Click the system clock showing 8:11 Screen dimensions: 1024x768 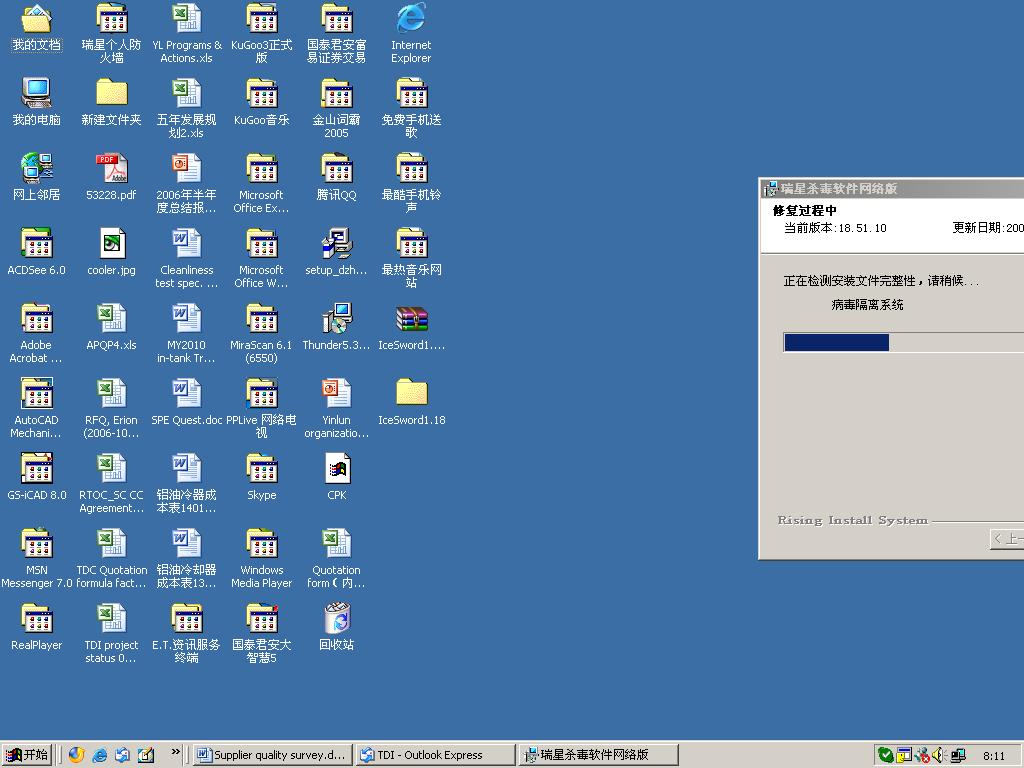click(x=994, y=756)
